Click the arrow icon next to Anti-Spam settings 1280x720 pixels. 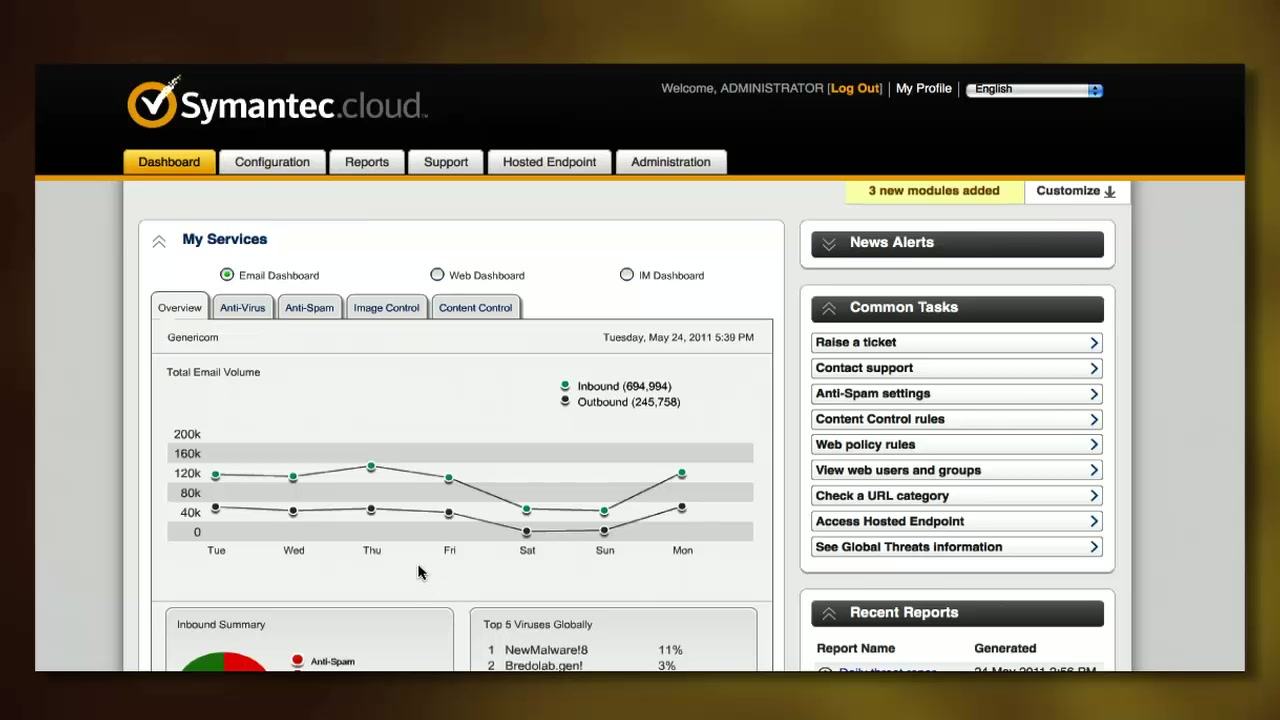pyautogui.click(x=1094, y=394)
